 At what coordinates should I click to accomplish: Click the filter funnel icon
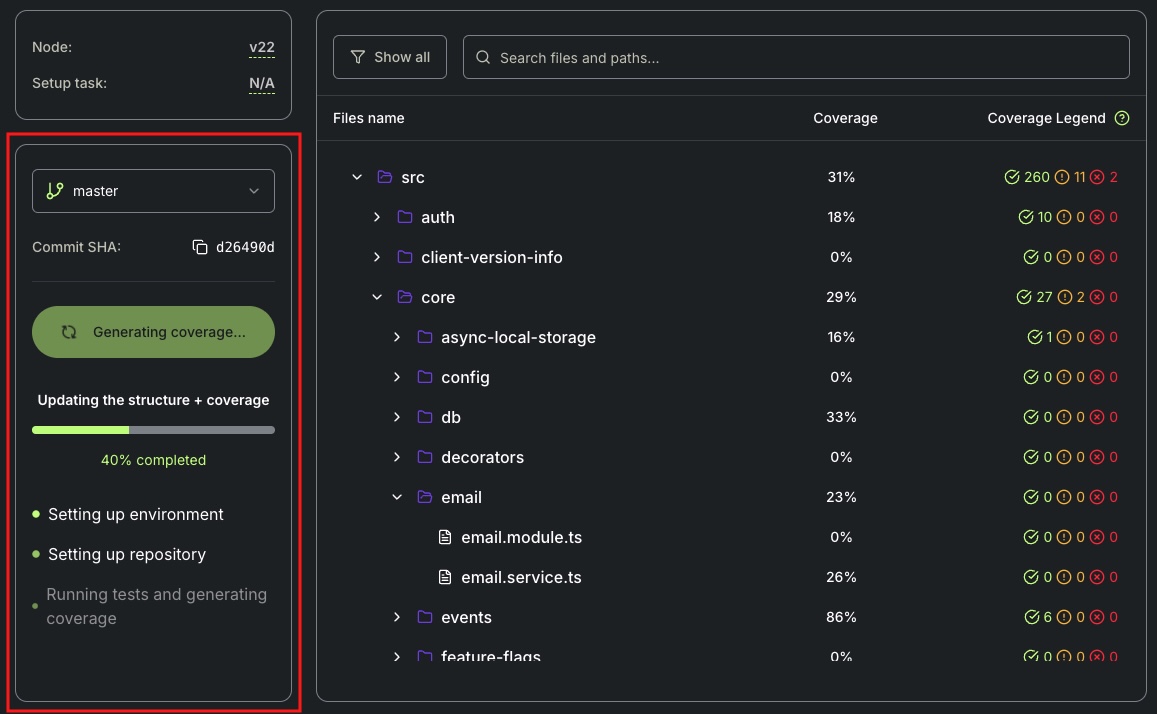(x=358, y=57)
